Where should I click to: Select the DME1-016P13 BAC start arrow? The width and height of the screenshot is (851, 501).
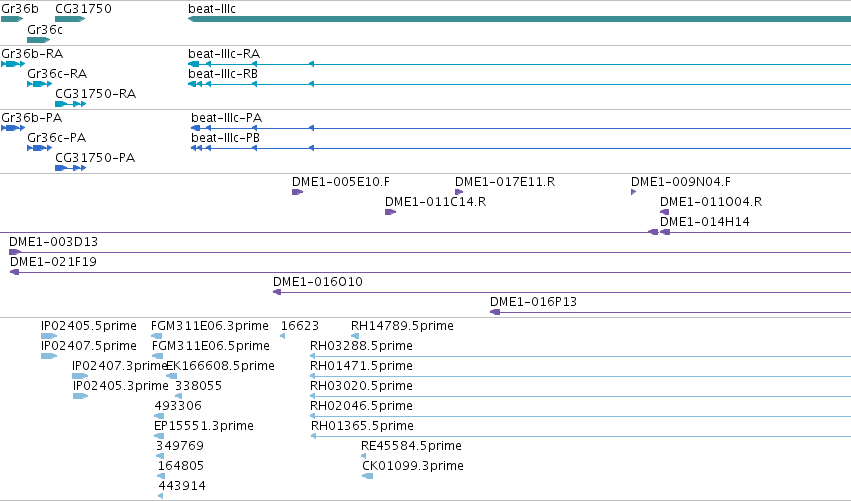495,312
